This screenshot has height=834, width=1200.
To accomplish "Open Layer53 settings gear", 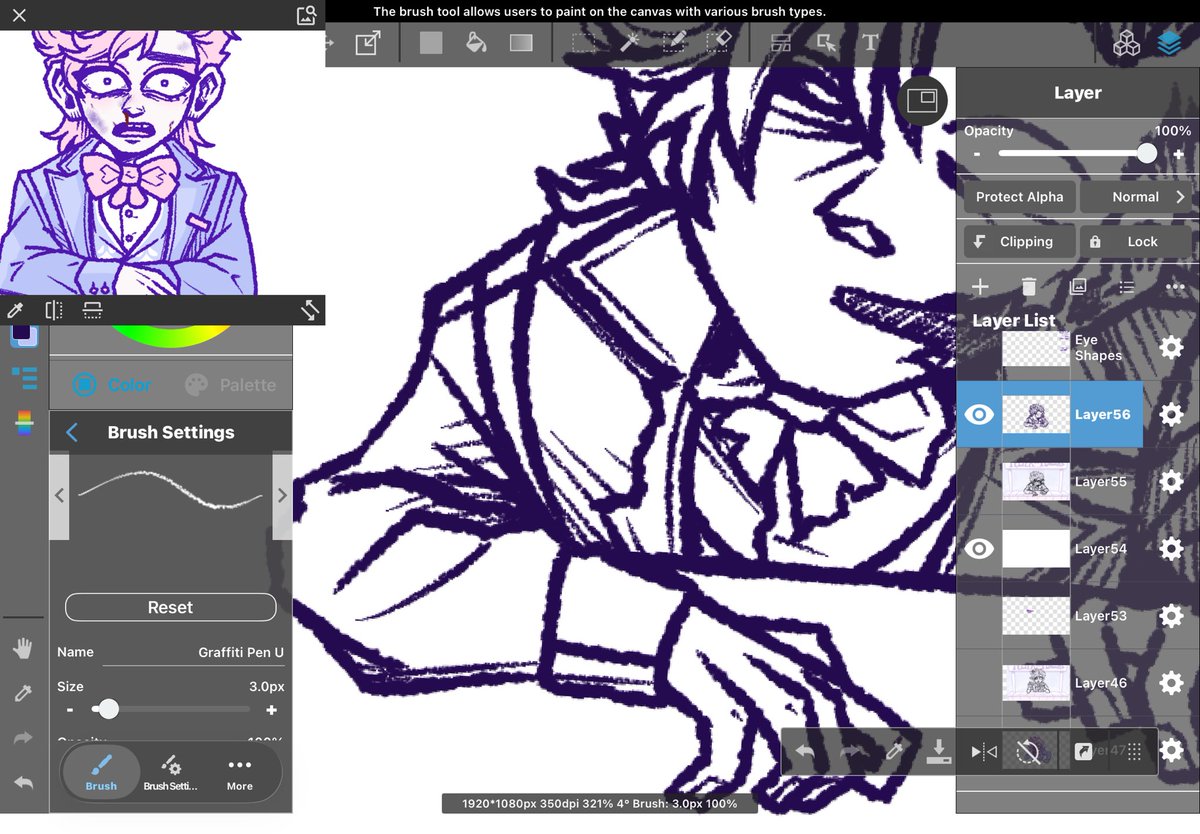I will 1171,615.
